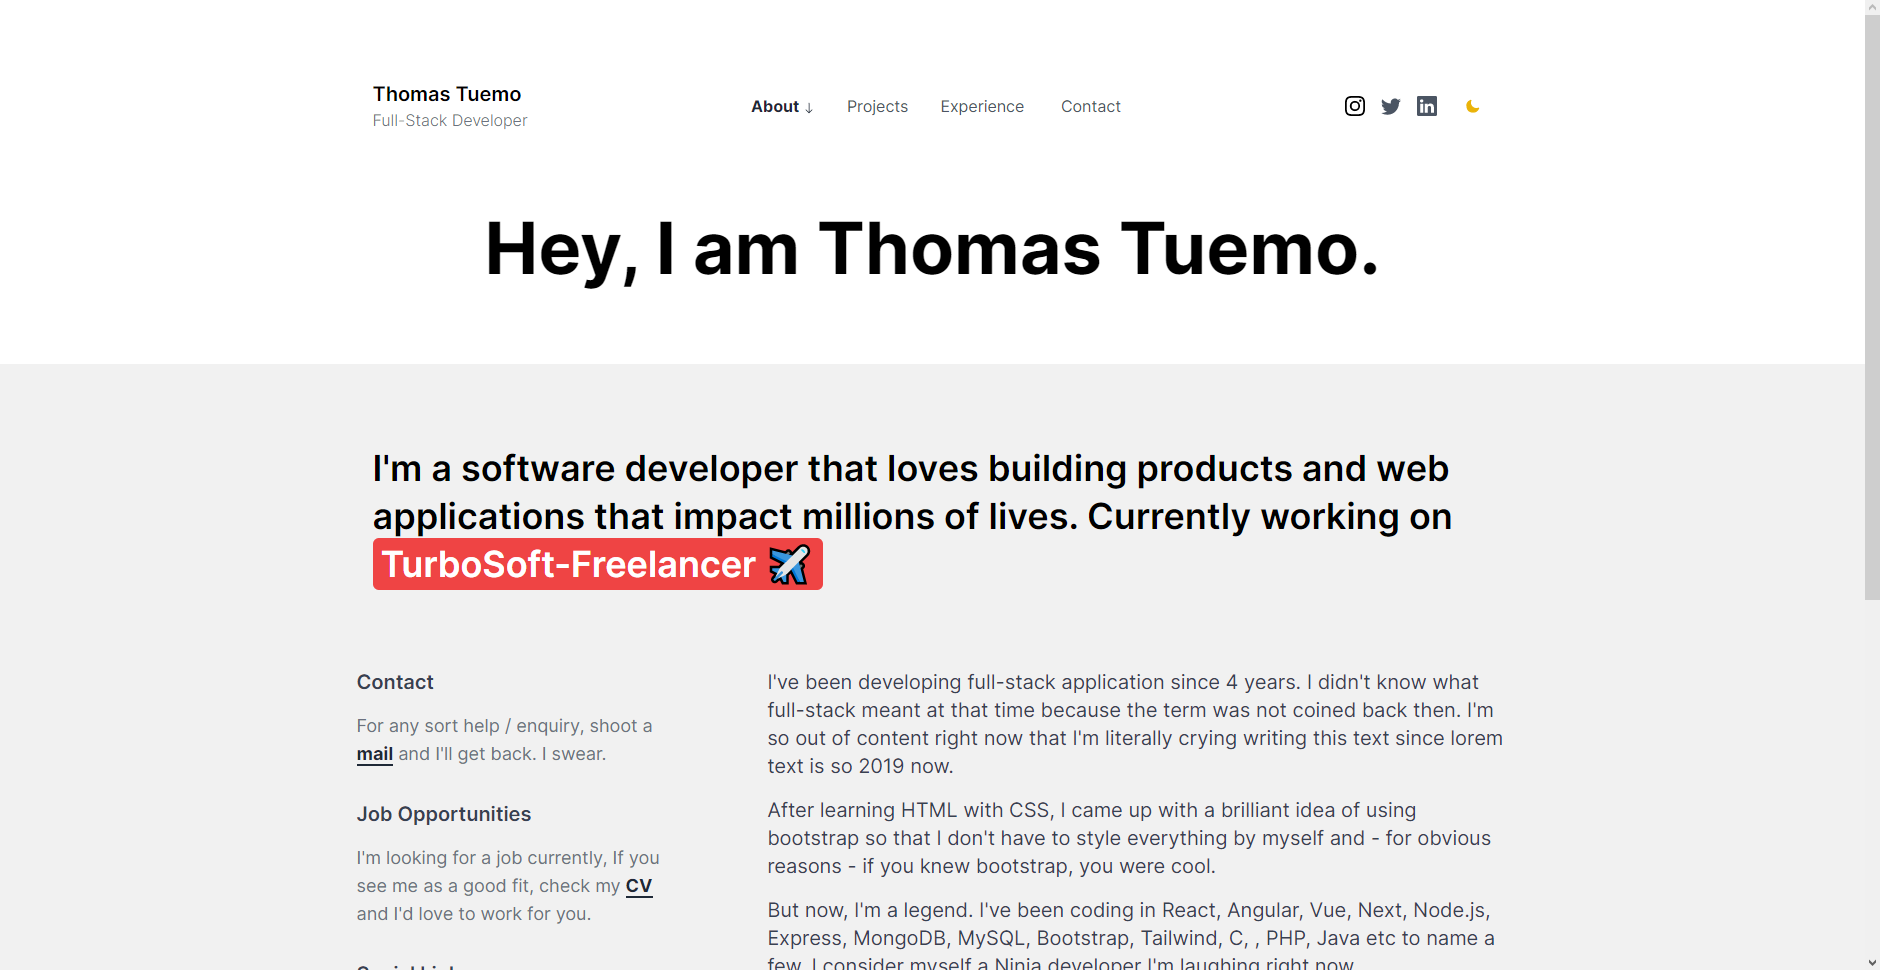
Task: Select the Projects navigation item
Action: (x=877, y=106)
